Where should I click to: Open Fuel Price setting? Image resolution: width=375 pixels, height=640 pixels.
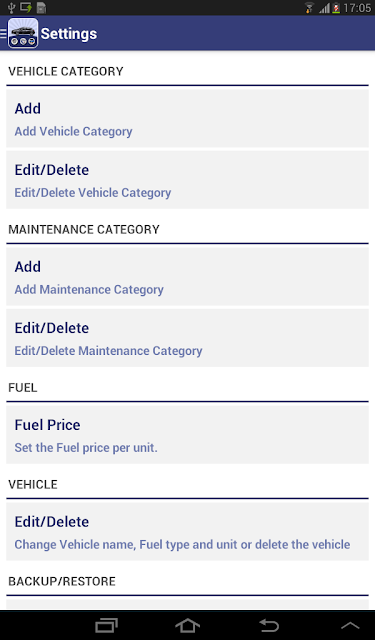pos(187,435)
